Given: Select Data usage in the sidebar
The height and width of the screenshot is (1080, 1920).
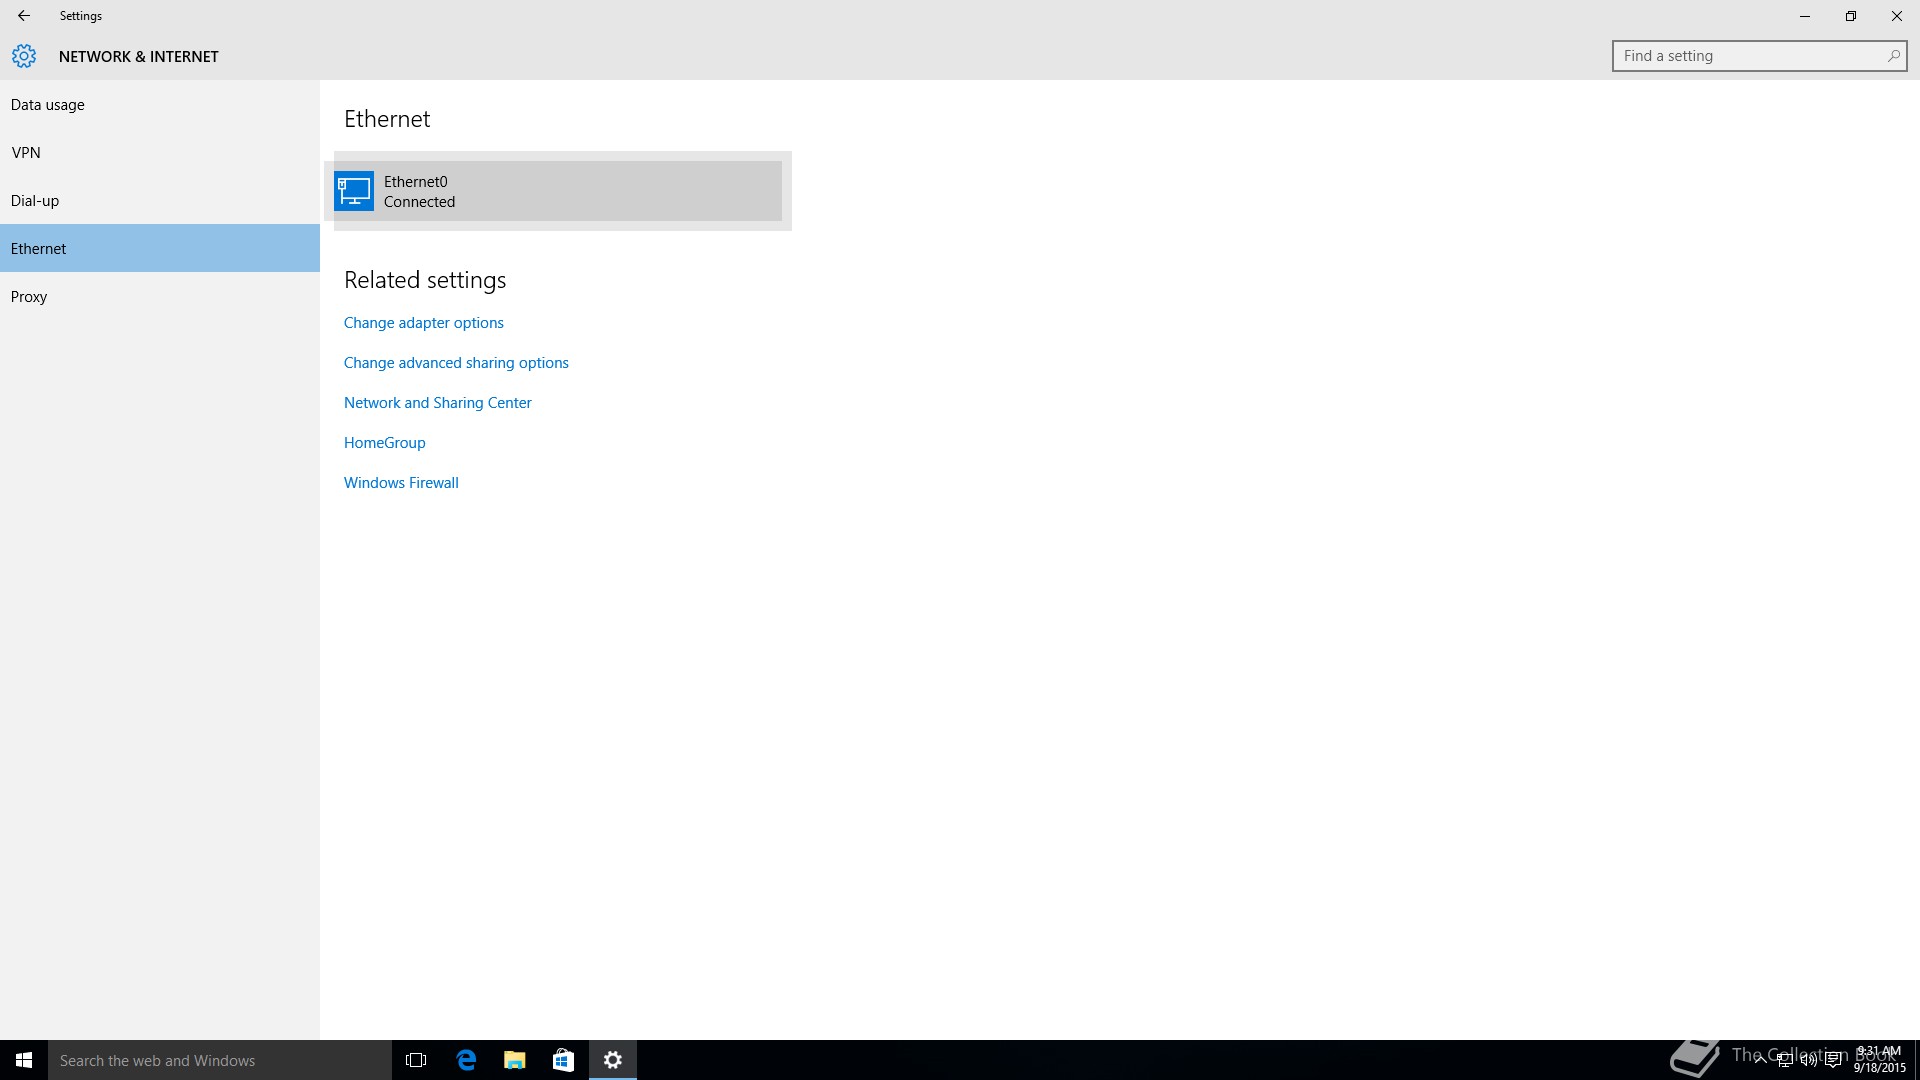Looking at the screenshot, I should [x=48, y=105].
